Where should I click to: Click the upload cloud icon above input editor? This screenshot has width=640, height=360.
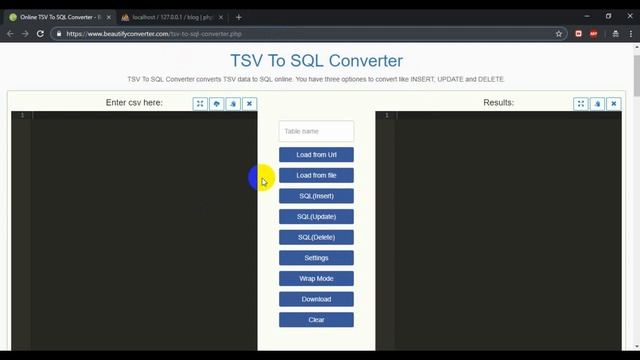[x=216, y=104]
